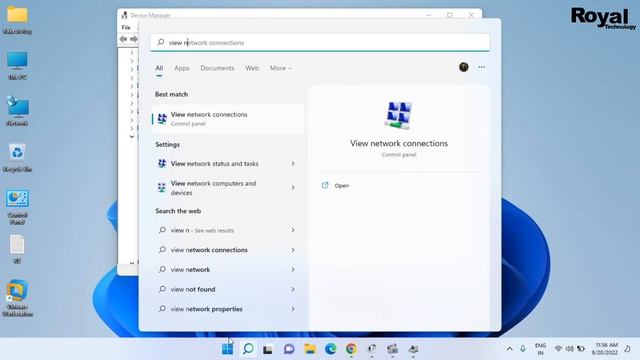Open the View network connections best match result
Screen dimensions: 640x360
pyautogui.click(x=228, y=119)
